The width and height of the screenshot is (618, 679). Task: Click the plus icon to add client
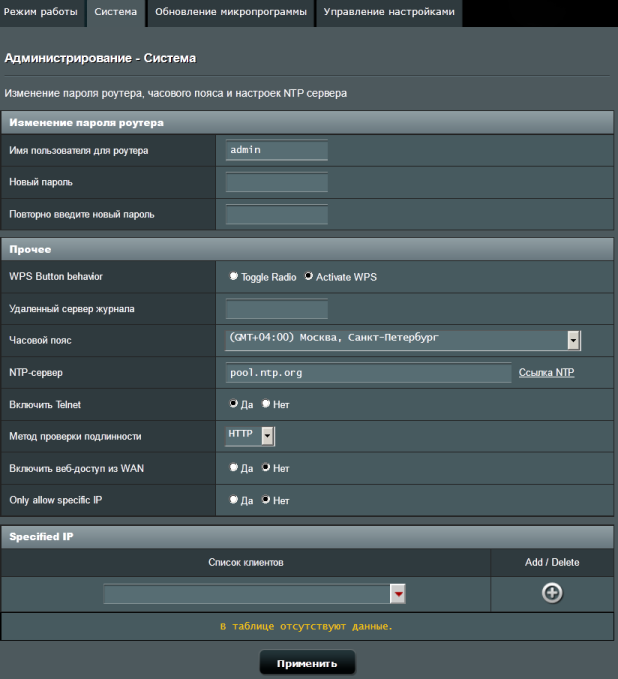(x=552, y=593)
